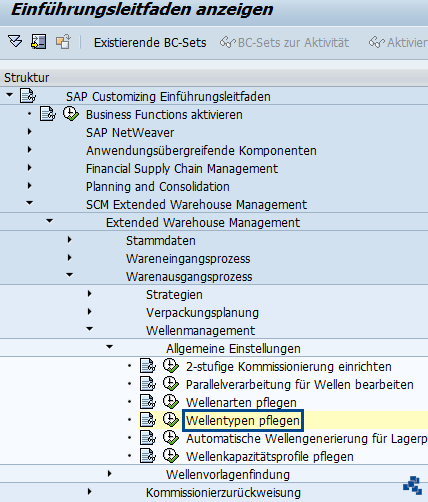Viewport: 428px width, 502px height.
Task: Collapse the Warenausgangsprozess node
Action: pyautogui.click(x=70, y=275)
